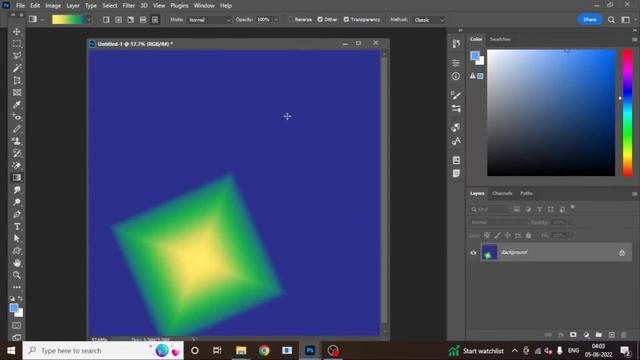The width and height of the screenshot is (640, 360).
Task: Select the Zoom tool in toolbox
Action: point(17,276)
